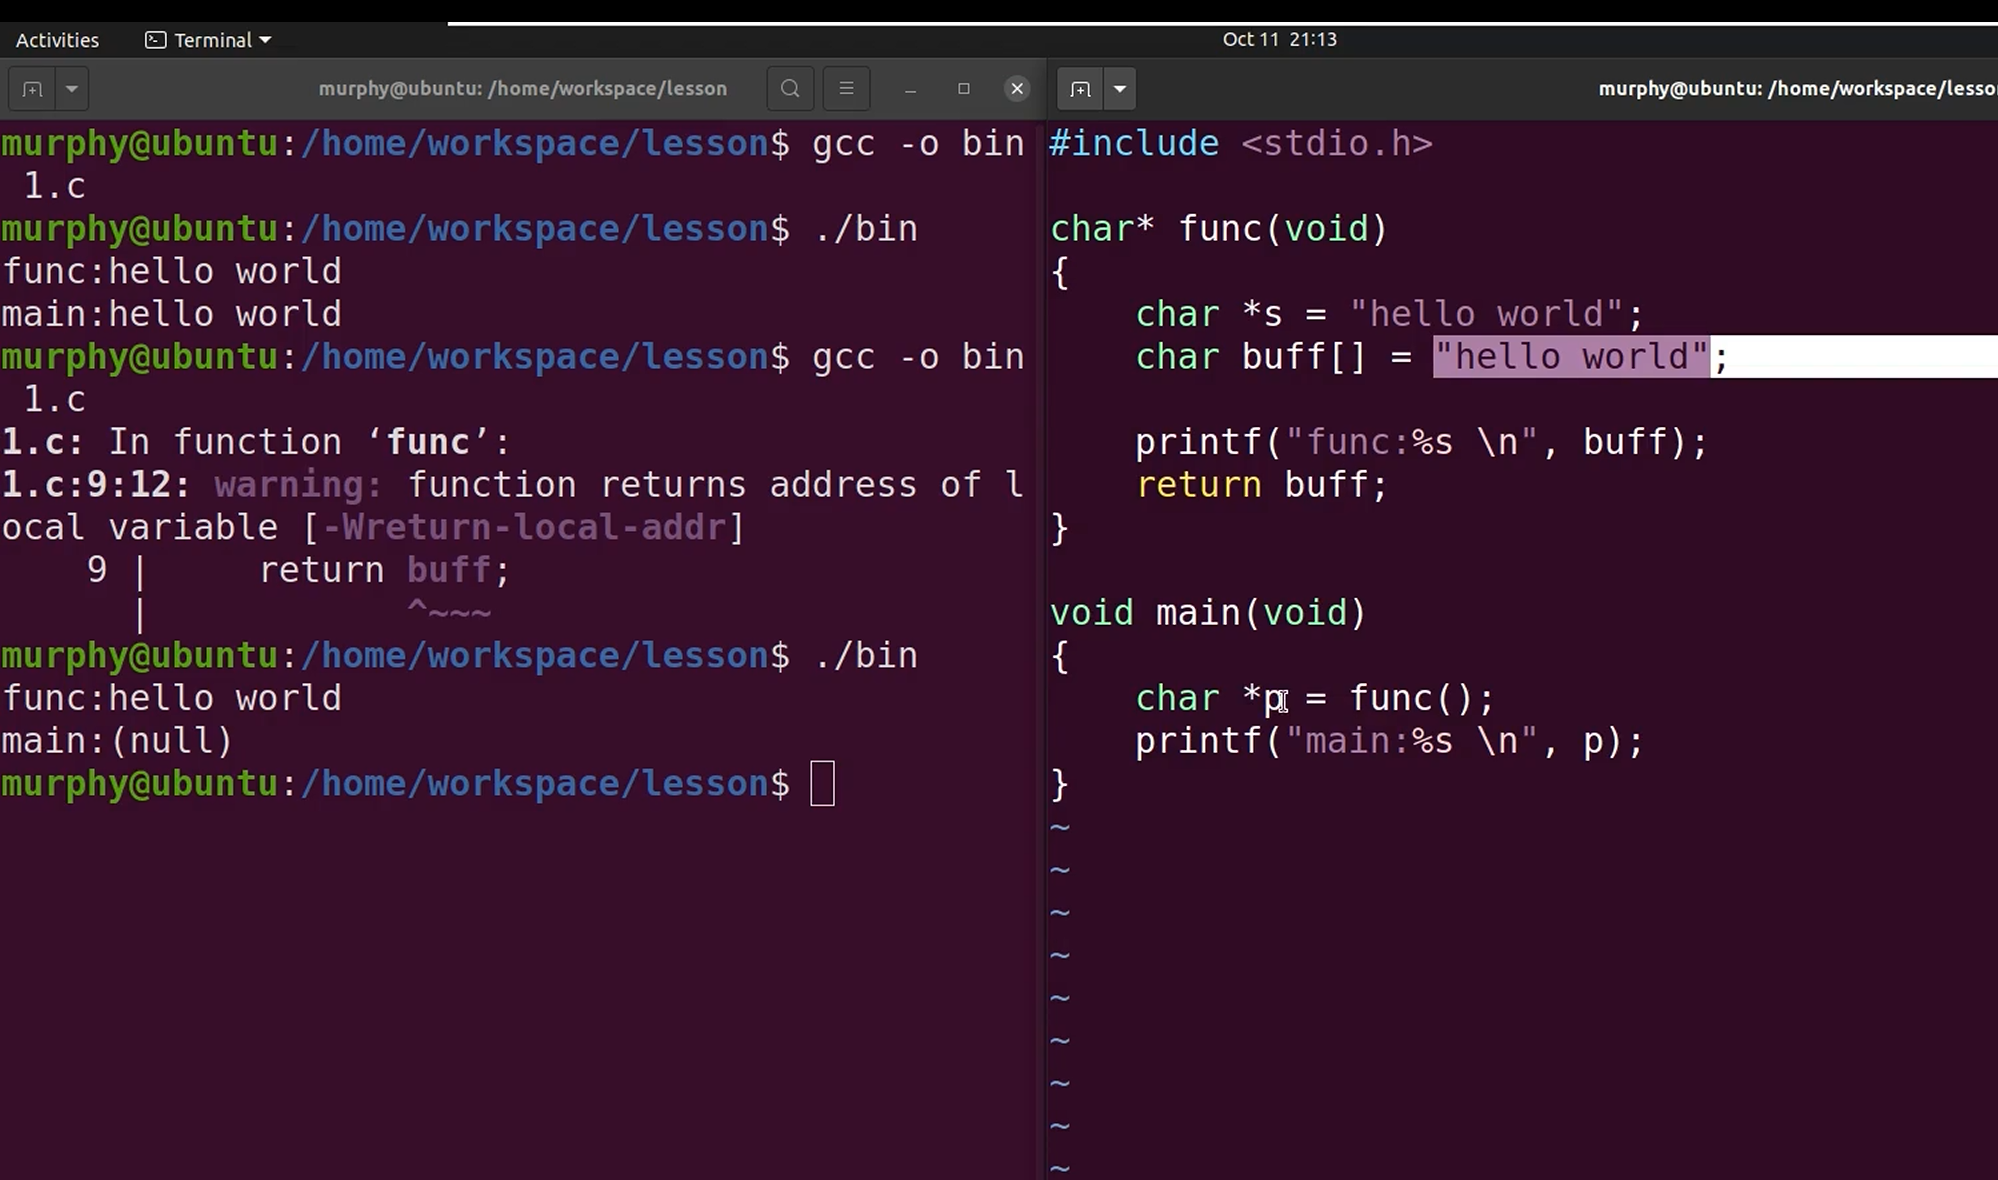The width and height of the screenshot is (1998, 1180).
Task: Minimize the left terminal window
Action: pyautogui.click(x=910, y=89)
